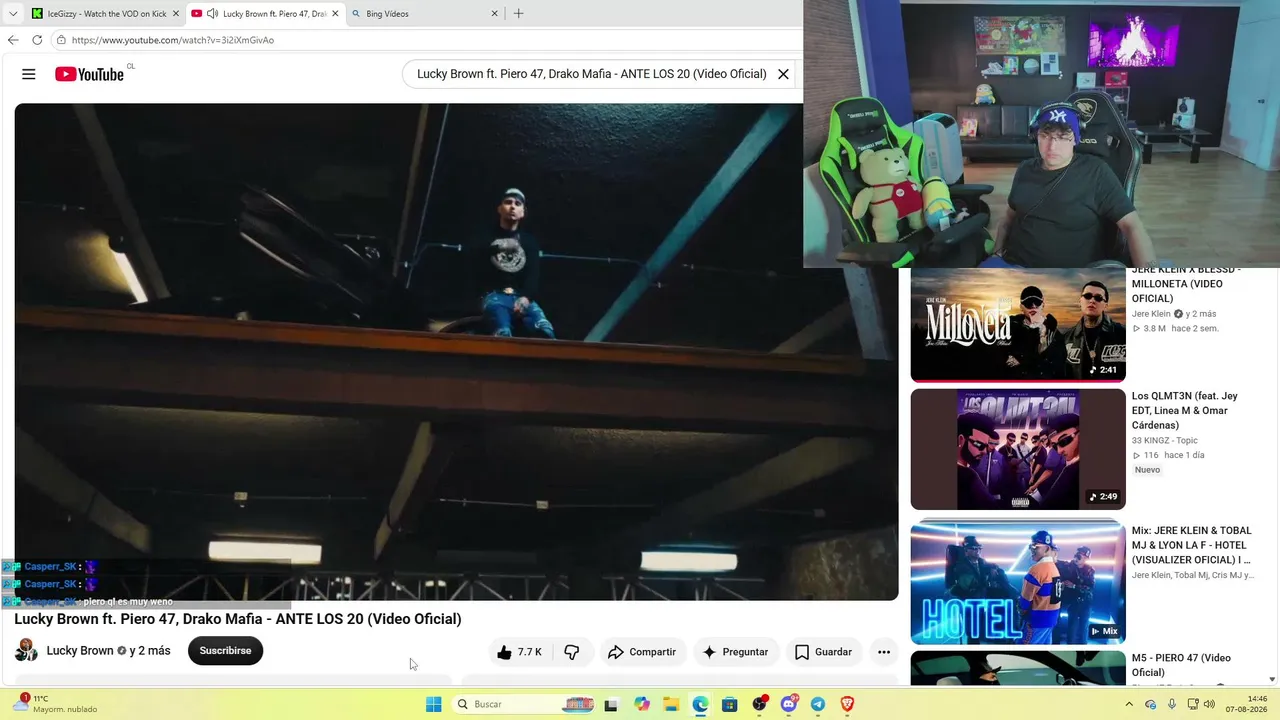The image size is (1280, 720).
Task: Clear the YouTube search query
Action: [x=783, y=74]
